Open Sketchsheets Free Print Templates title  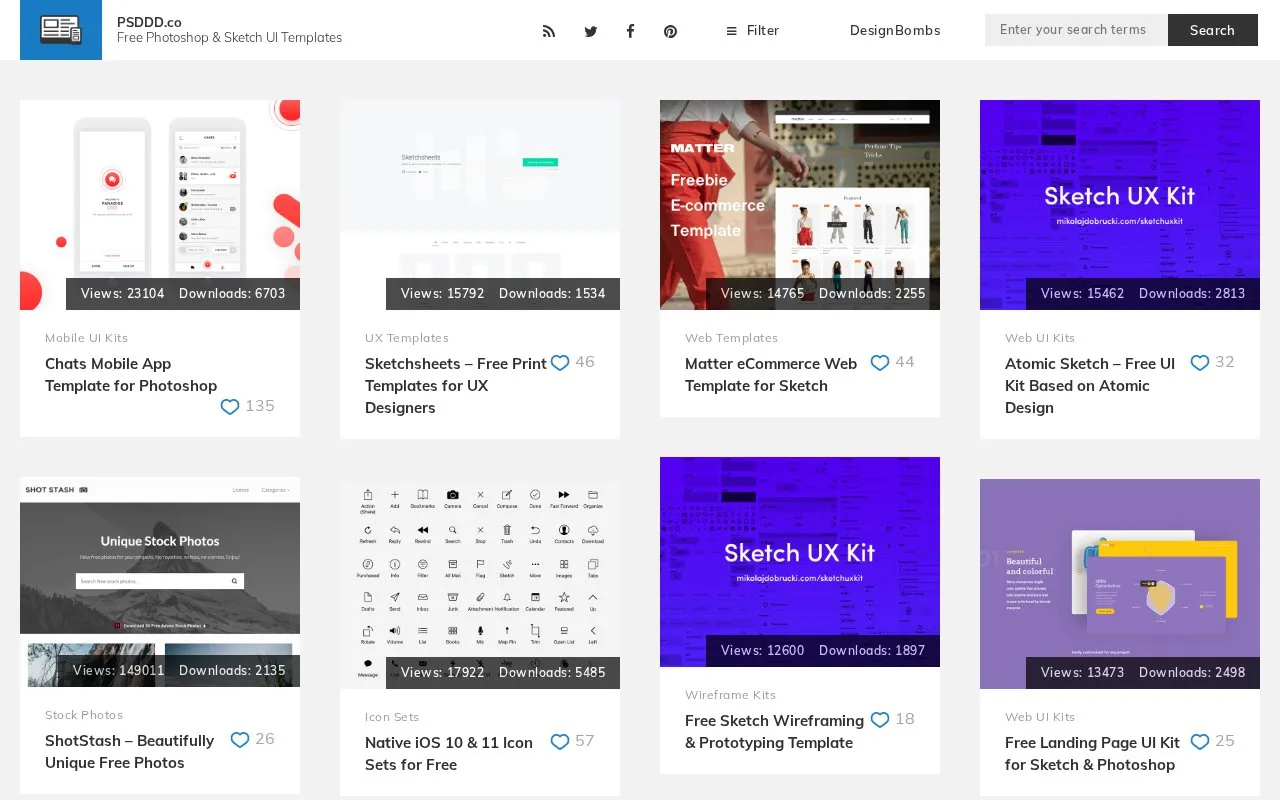point(456,386)
